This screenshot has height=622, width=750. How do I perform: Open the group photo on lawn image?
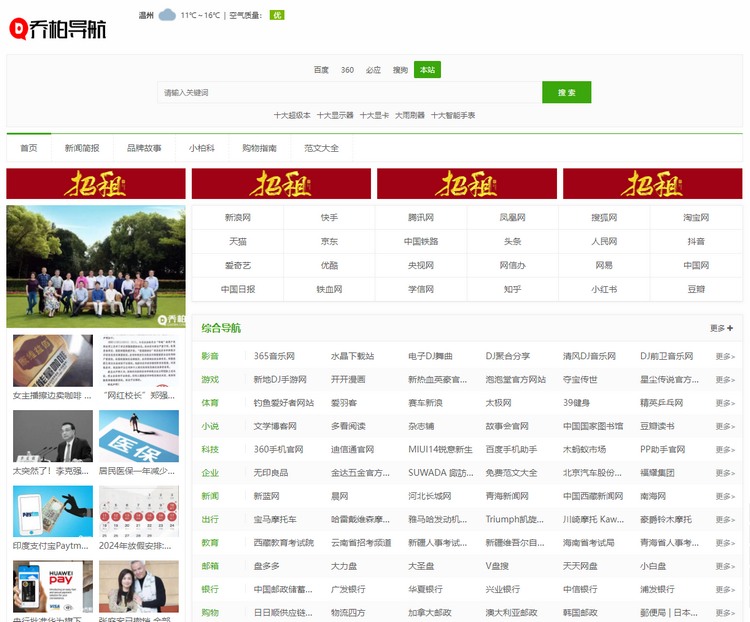point(96,267)
